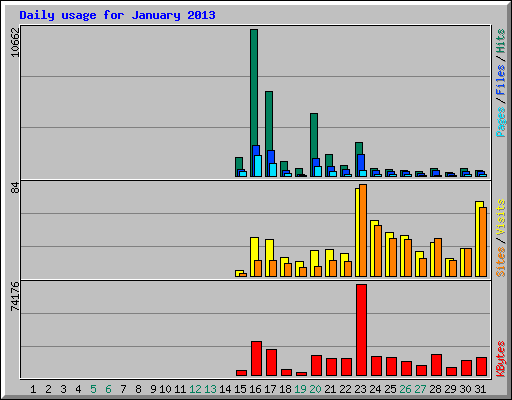Click the 84 sites axis value
Image resolution: width=512 pixels, height=400 pixels.
(15, 188)
